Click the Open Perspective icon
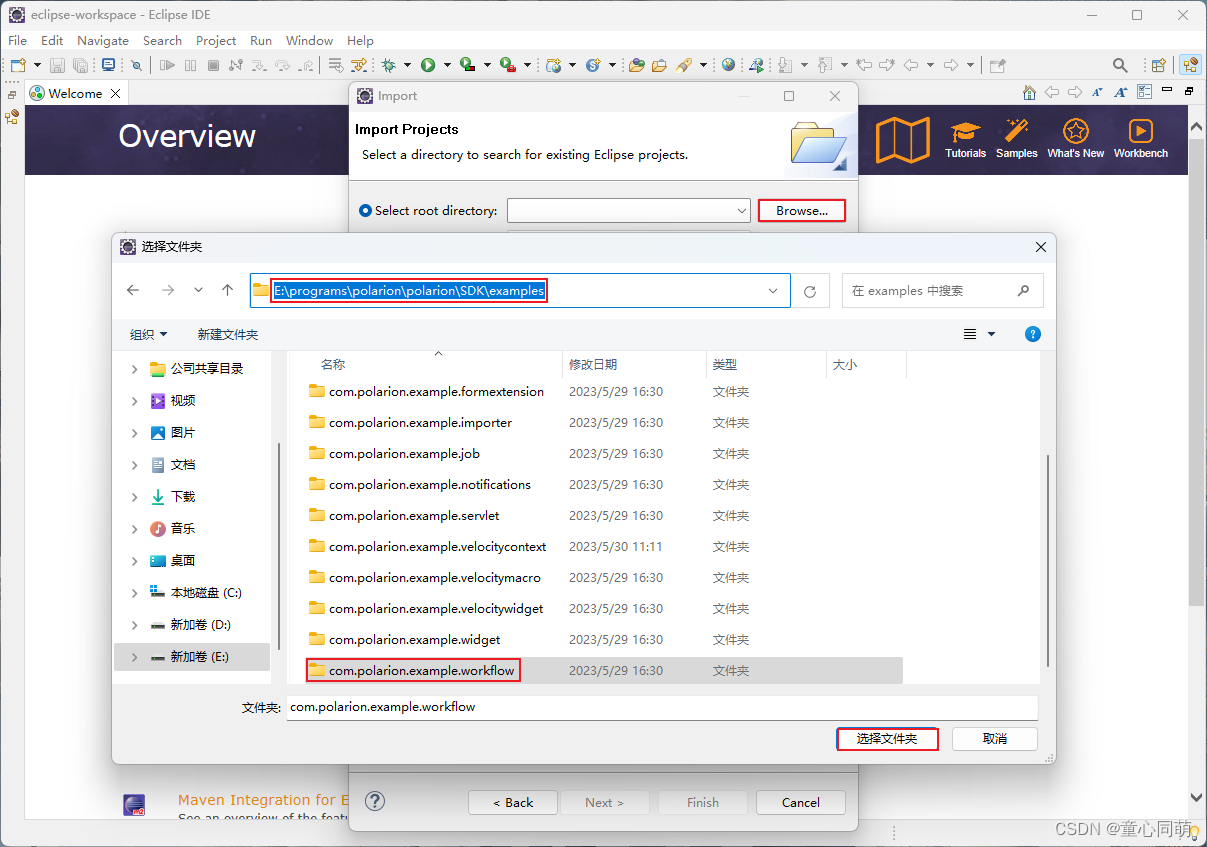 (1158, 65)
